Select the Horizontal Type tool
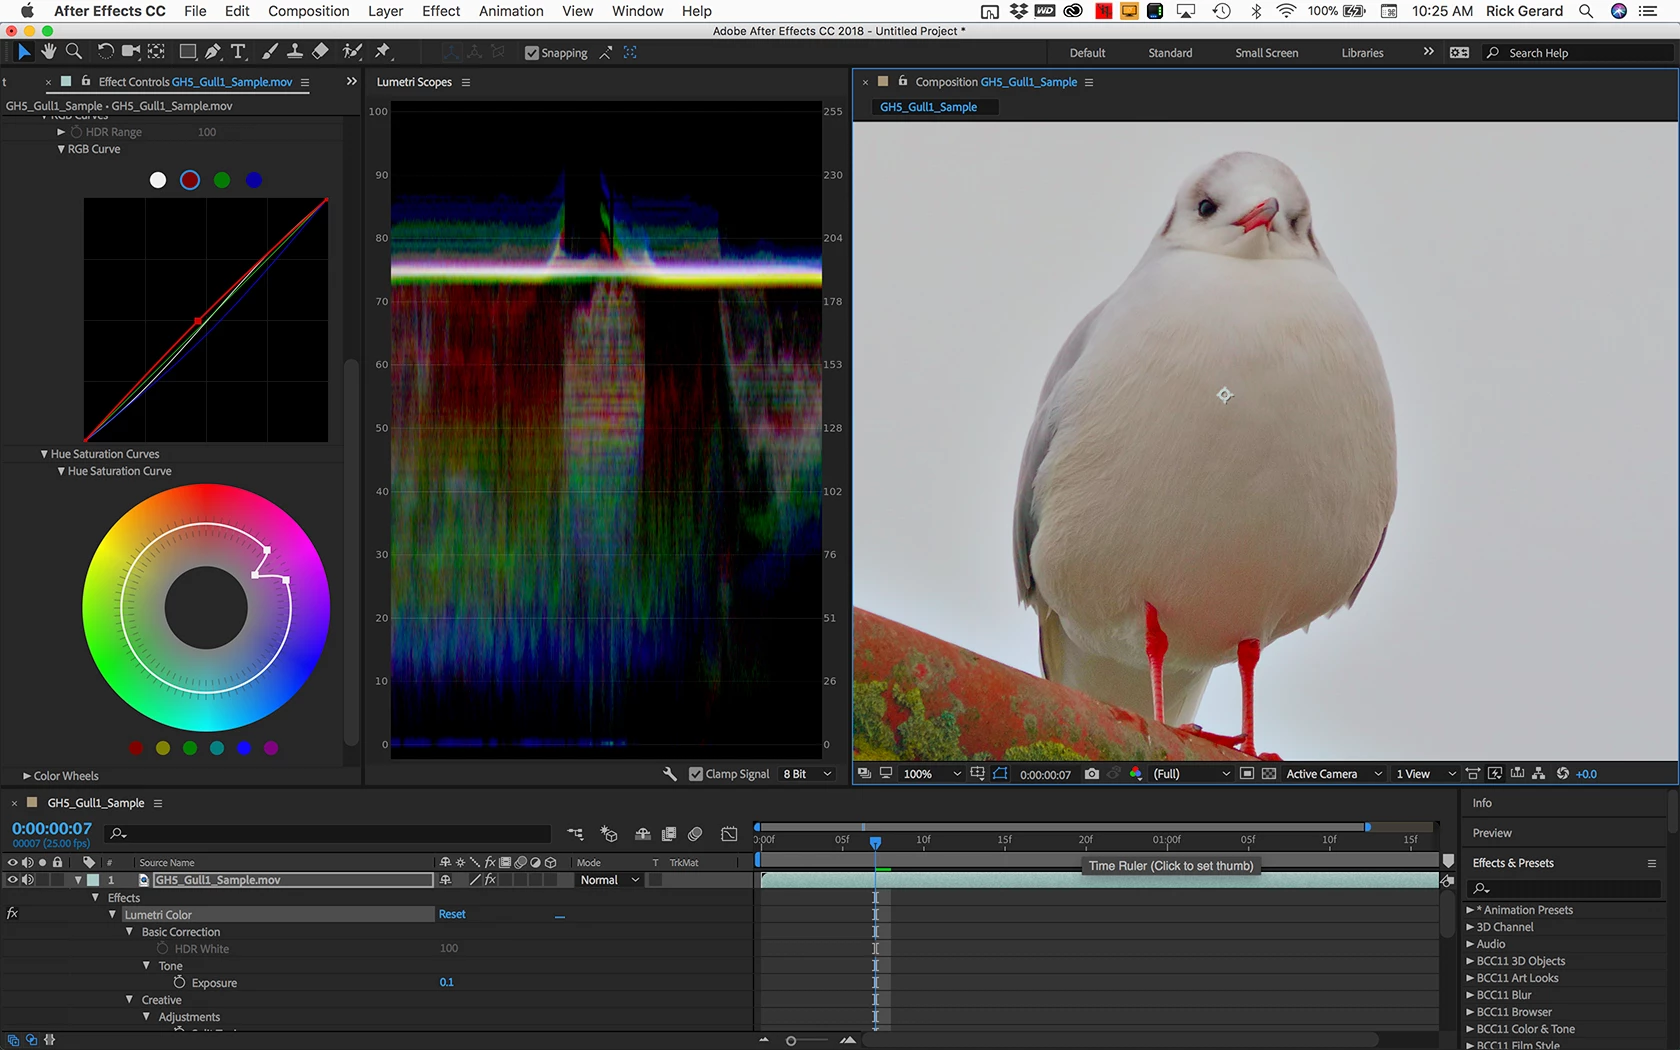This screenshot has height=1050, width=1680. [x=238, y=51]
